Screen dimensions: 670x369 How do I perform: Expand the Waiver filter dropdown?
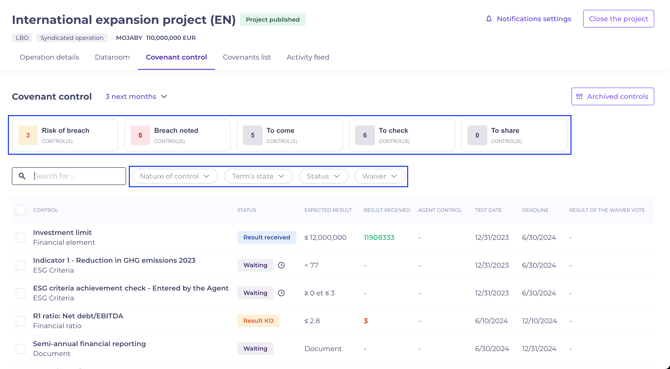(x=380, y=176)
